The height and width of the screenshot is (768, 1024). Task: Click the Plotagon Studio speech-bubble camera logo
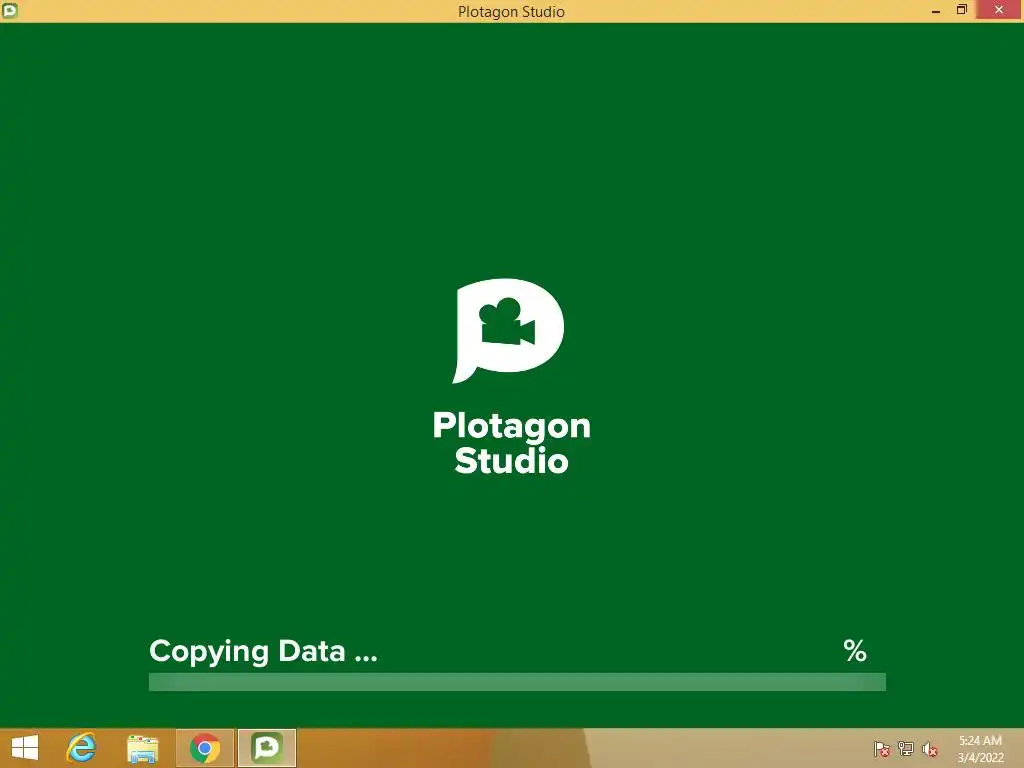click(508, 330)
